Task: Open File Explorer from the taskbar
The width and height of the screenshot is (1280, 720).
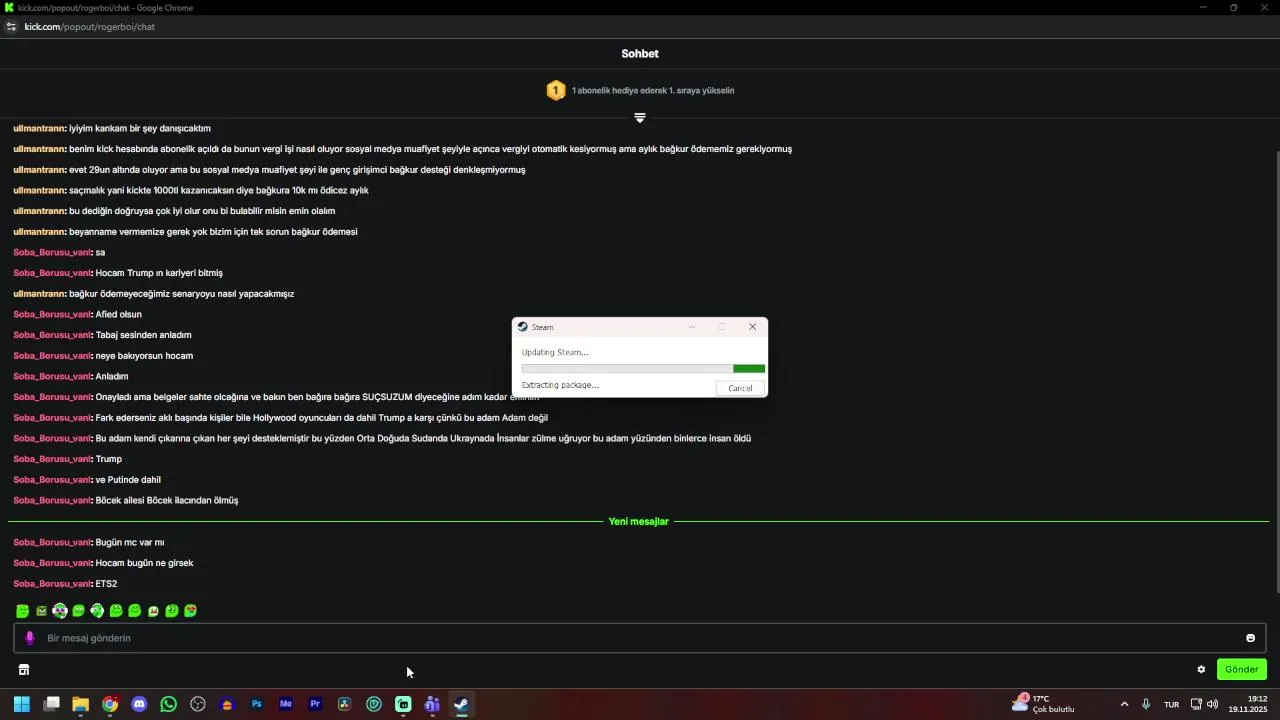Action: (81, 704)
